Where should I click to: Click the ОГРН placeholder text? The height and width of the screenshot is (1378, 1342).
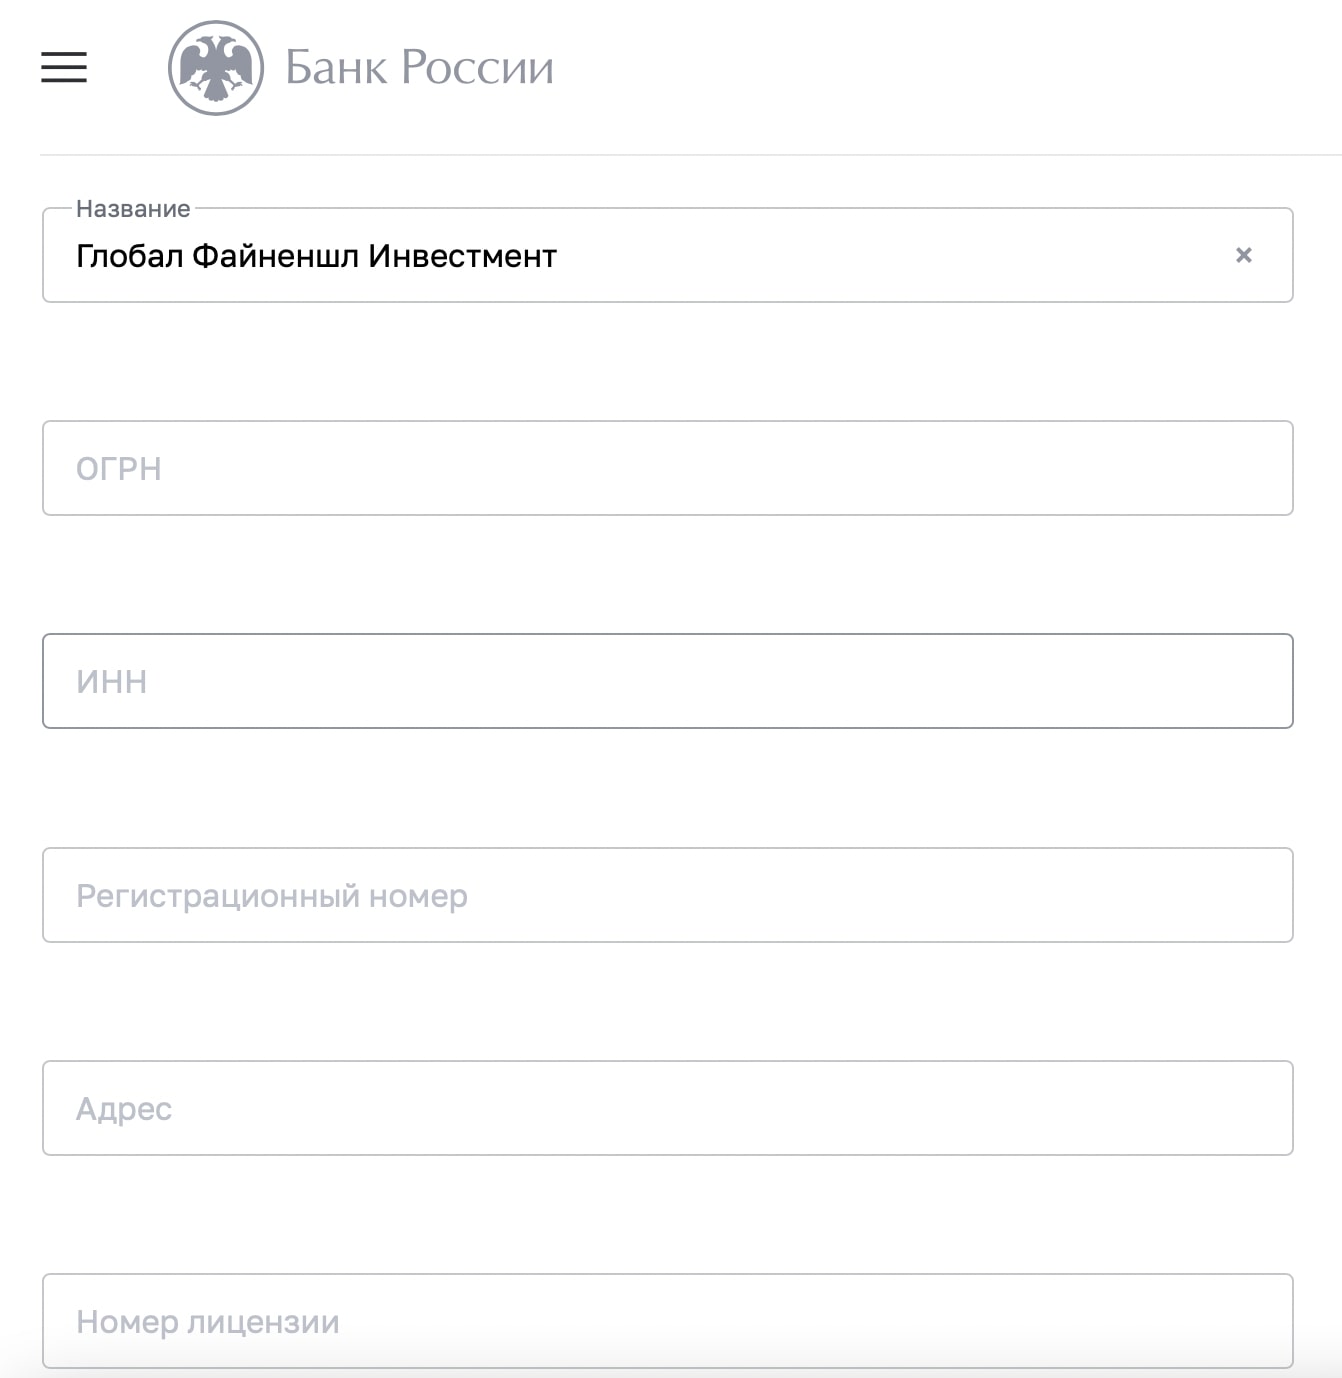click(118, 469)
